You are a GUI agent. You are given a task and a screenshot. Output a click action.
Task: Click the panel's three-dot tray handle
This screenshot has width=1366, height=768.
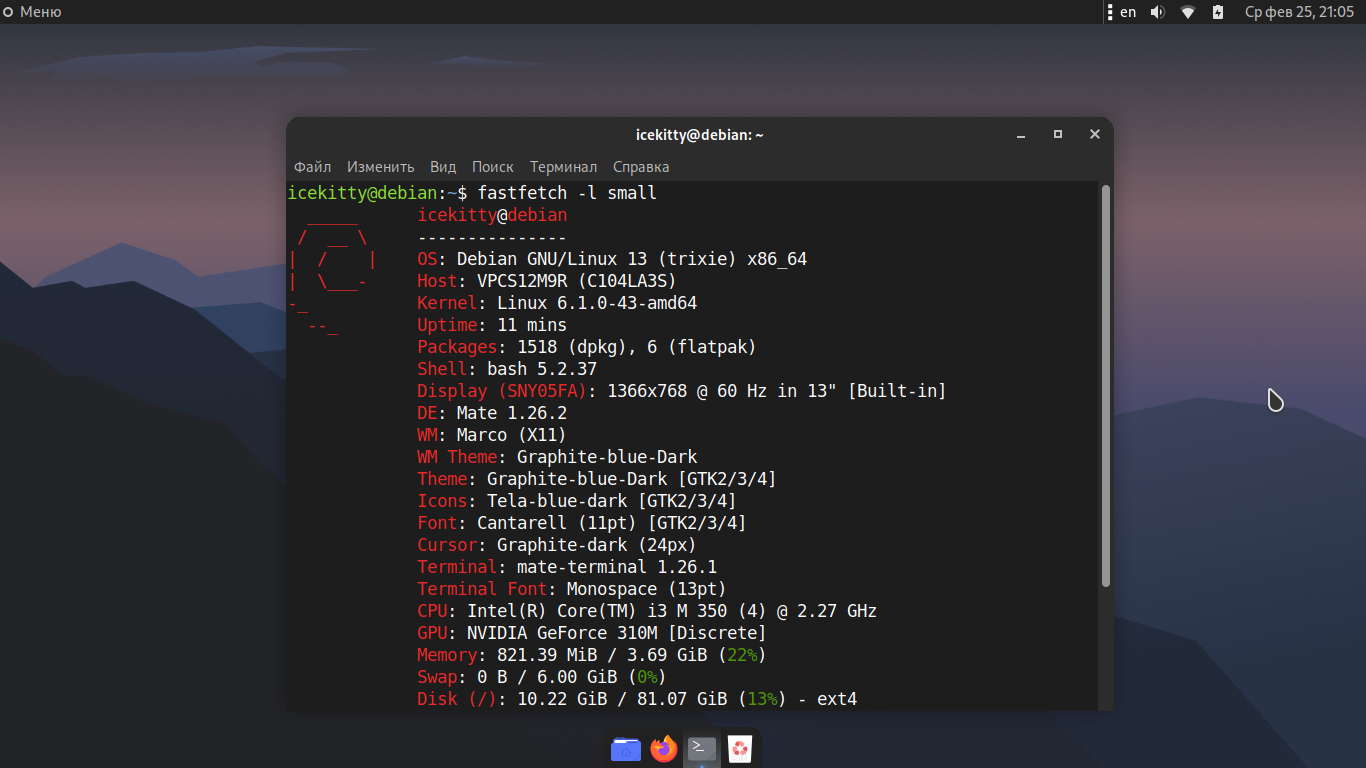[x=1109, y=12]
